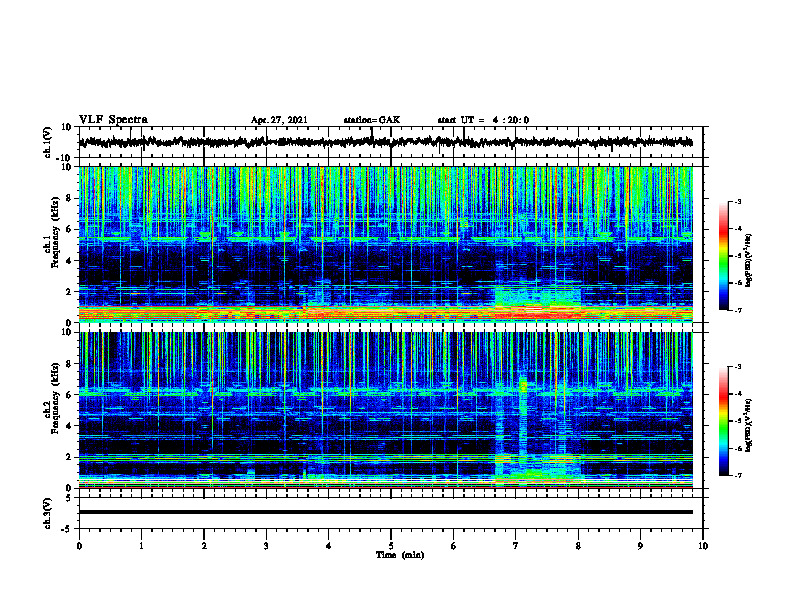Click time axis tick label "3"

[x=266, y=546]
